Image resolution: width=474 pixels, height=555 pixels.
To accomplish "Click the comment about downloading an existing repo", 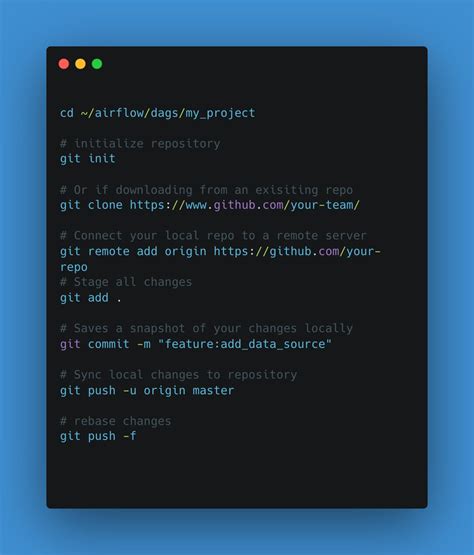I will [x=206, y=190].
